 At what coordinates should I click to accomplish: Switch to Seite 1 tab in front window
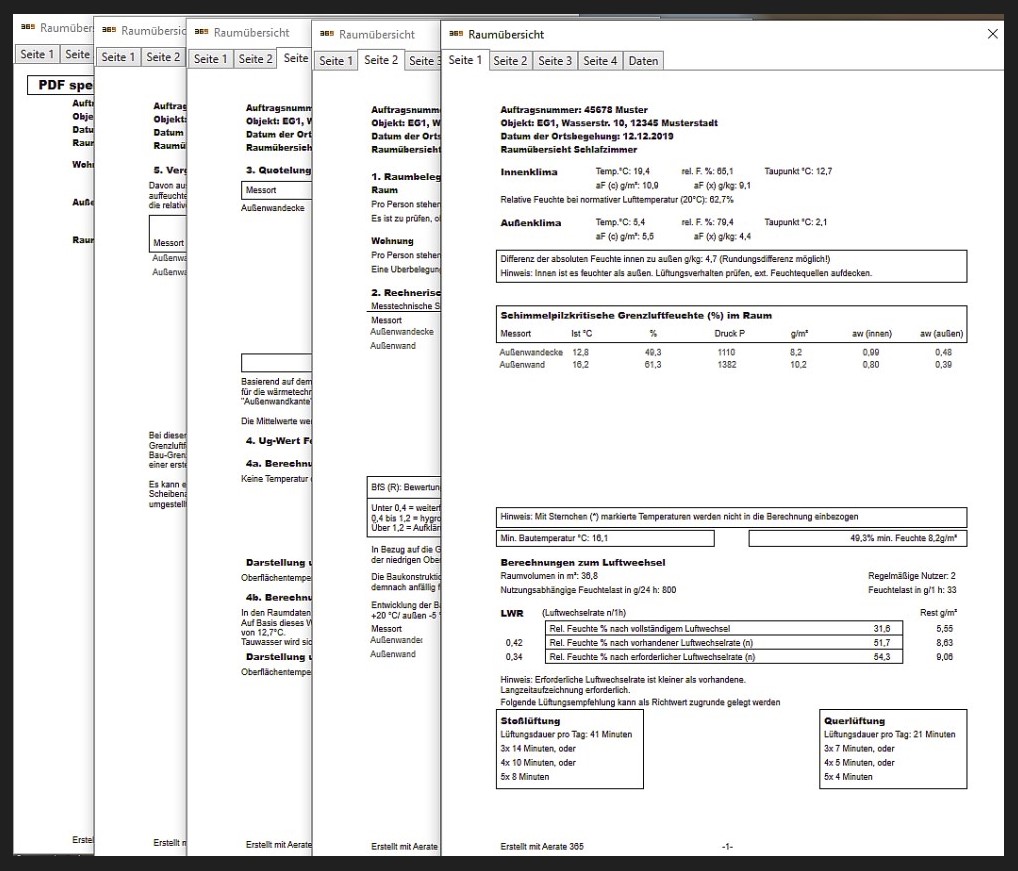pos(465,60)
